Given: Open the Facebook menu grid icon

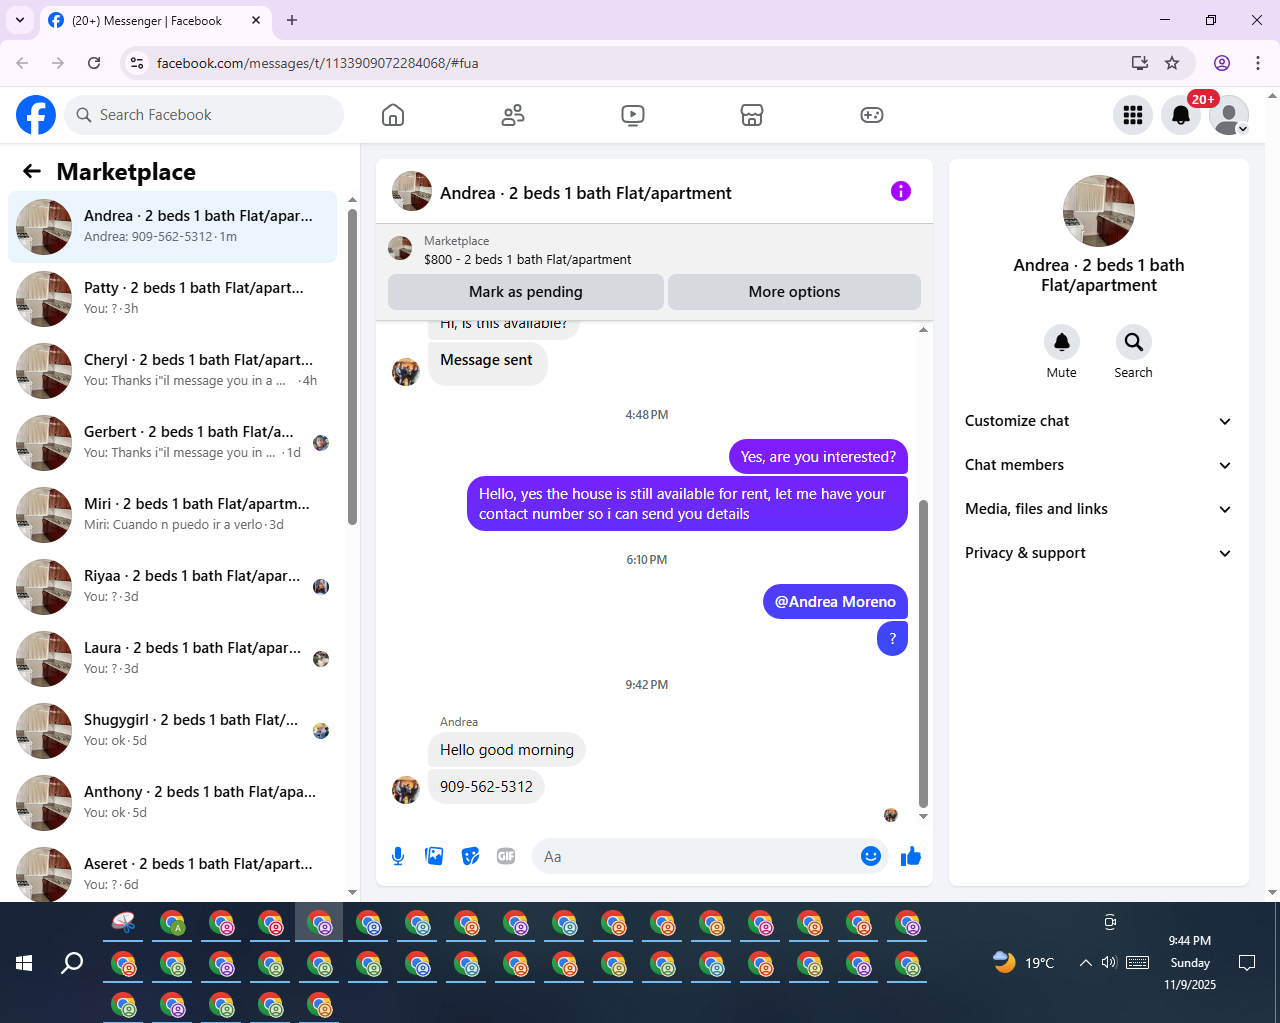Looking at the screenshot, I should point(1133,115).
